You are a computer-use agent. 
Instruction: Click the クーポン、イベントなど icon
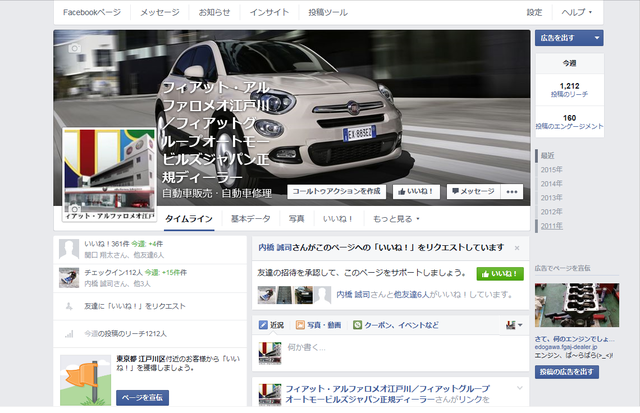[x=358, y=325]
